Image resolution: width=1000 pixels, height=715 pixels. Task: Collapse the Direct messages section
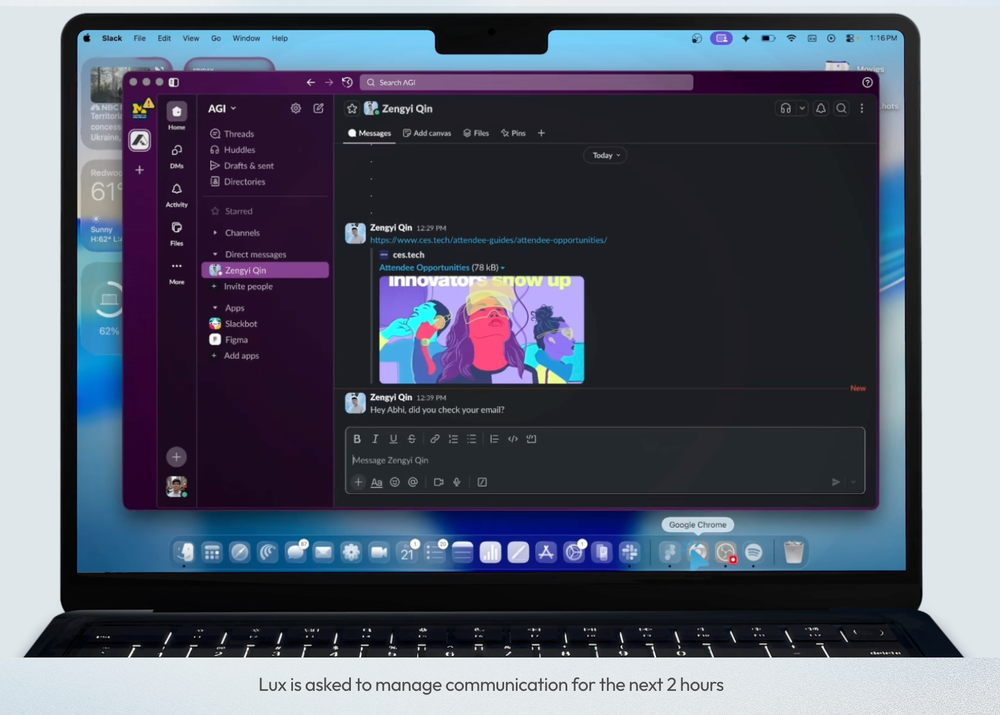pos(213,253)
